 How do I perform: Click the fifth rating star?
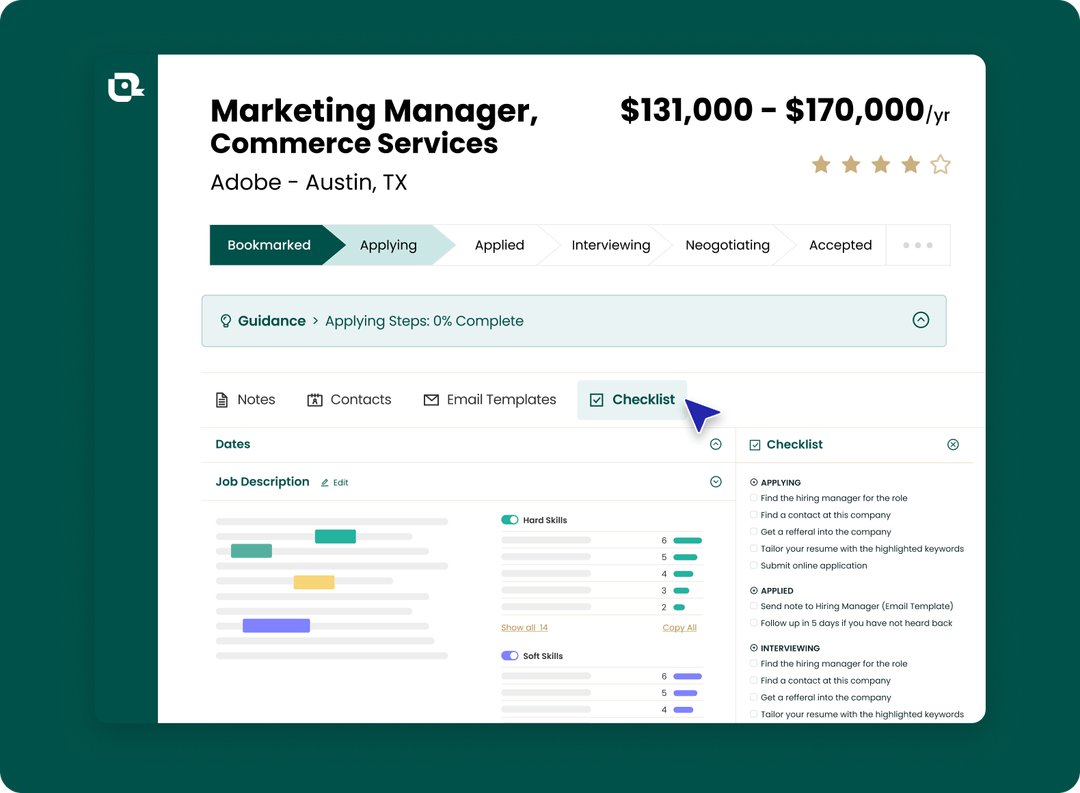(x=940, y=166)
